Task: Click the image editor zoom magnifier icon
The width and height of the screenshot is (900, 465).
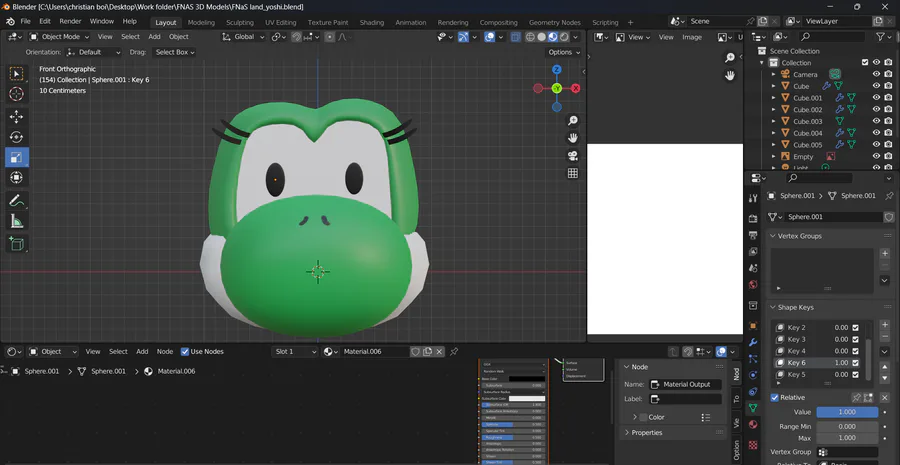Action: [x=730, y=57]
